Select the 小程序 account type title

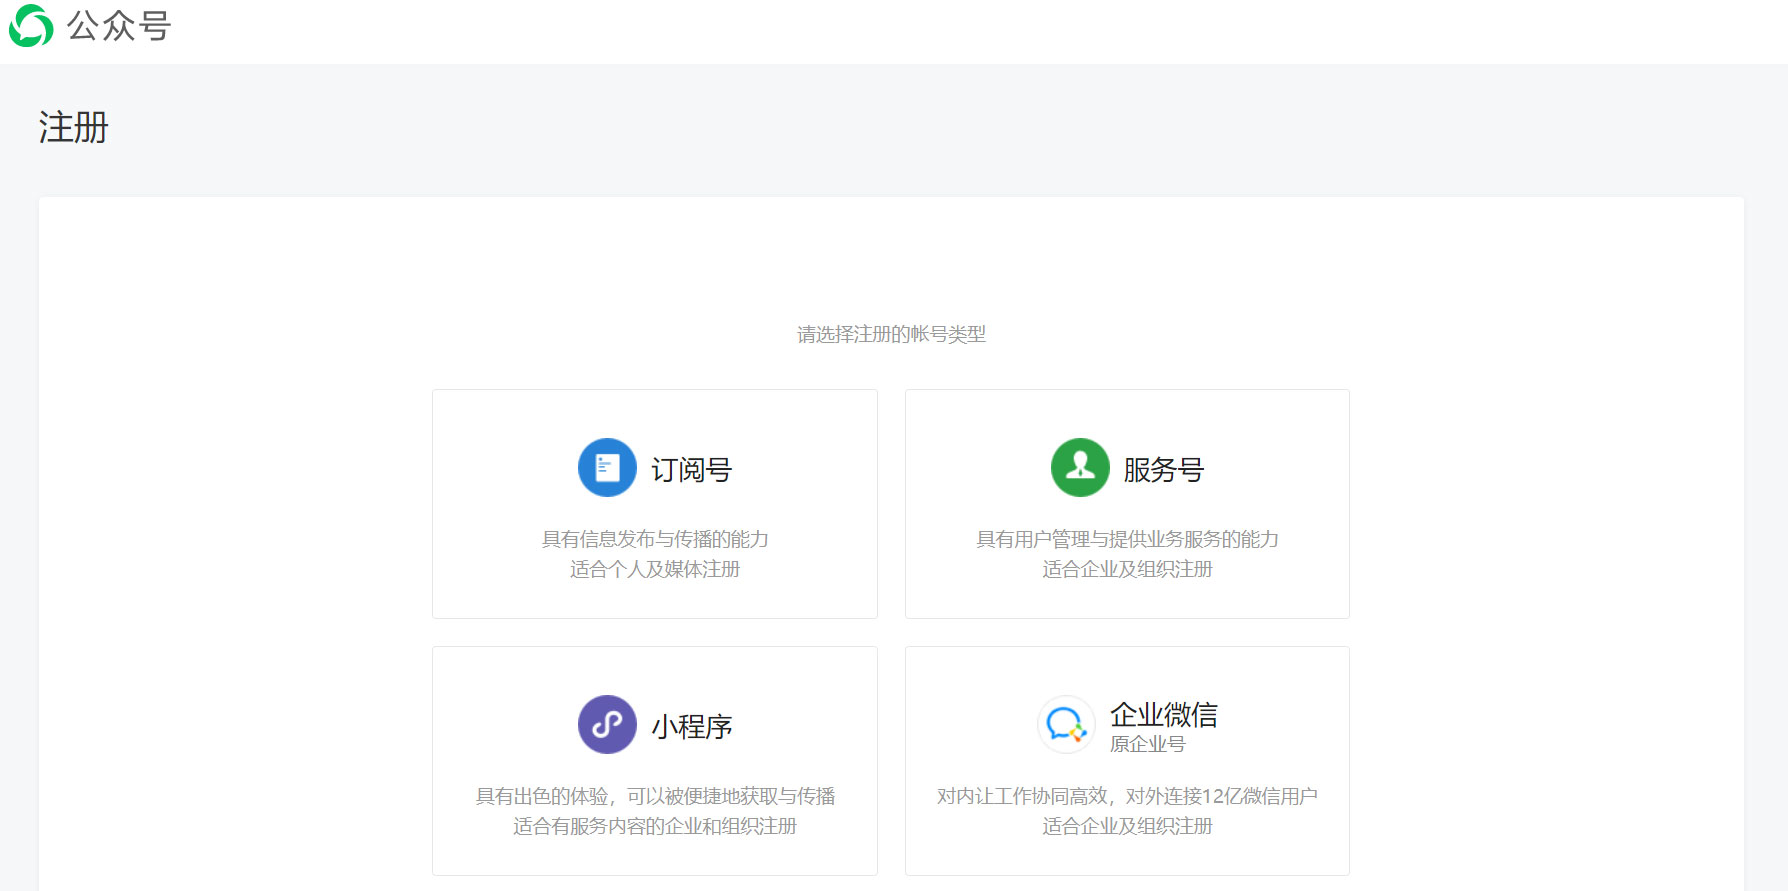coord(692,726)
